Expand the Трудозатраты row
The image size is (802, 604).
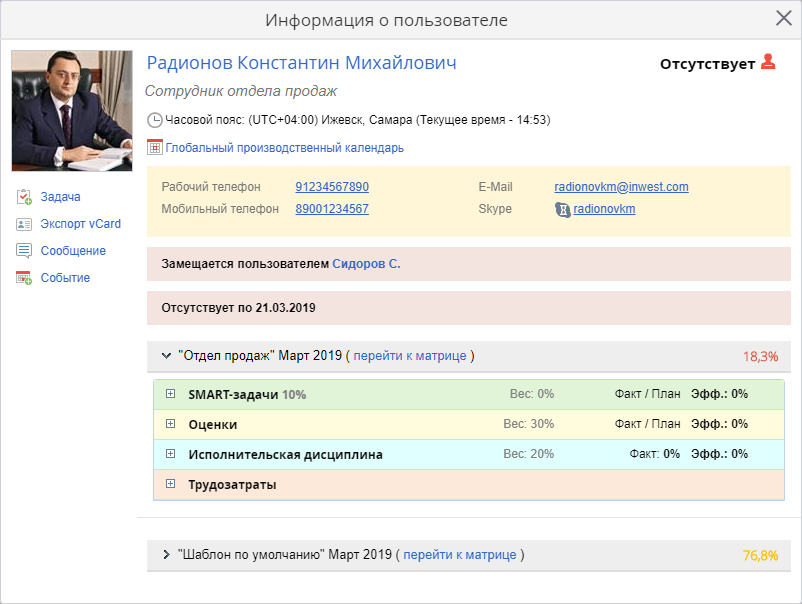pyautogui.click(x=170, y=484)
